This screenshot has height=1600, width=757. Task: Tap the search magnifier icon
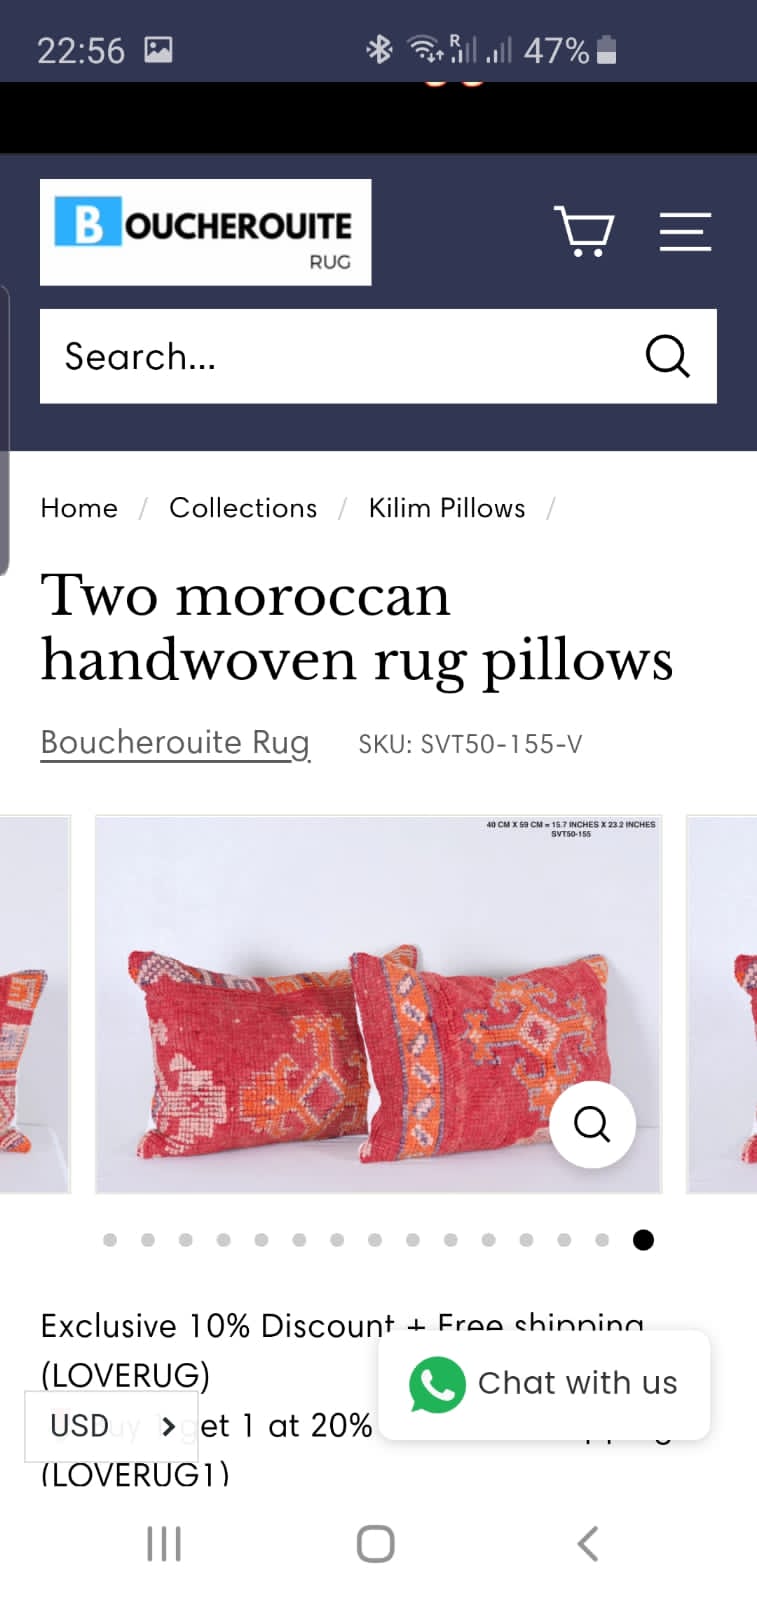(x=667, y=356)
